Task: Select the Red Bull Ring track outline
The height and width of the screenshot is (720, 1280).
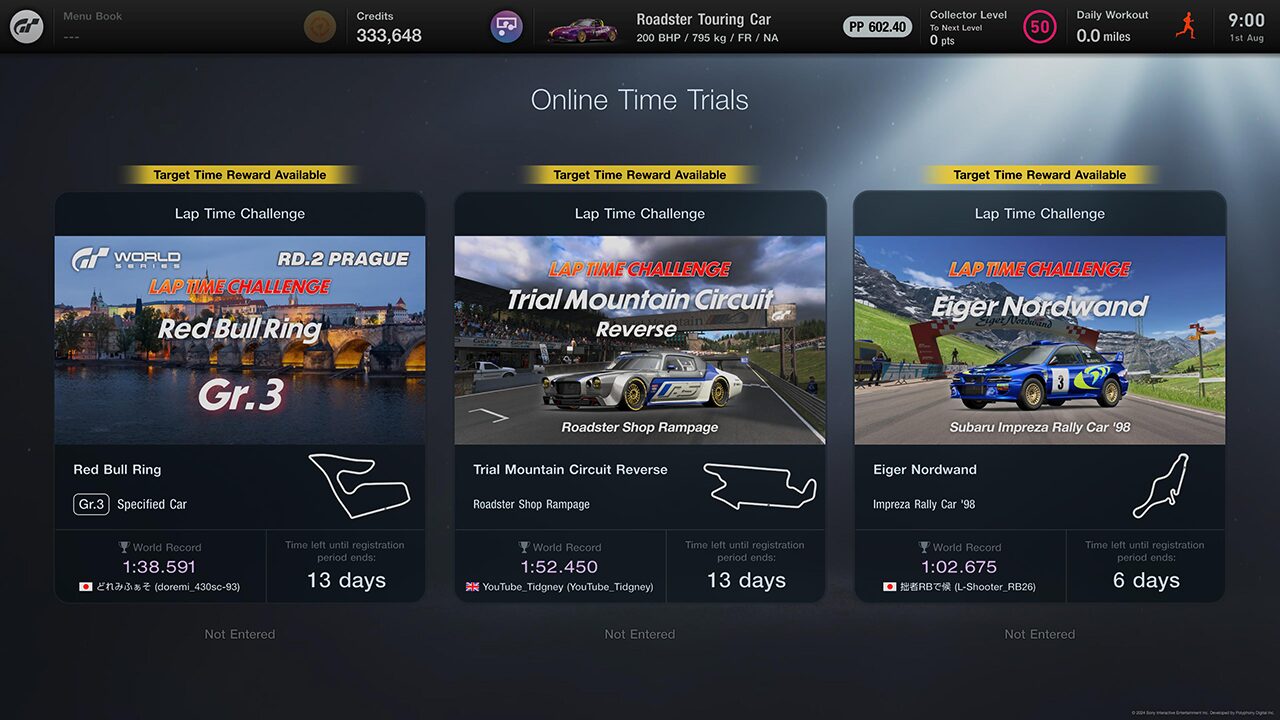Action: [x=360, y=486]
